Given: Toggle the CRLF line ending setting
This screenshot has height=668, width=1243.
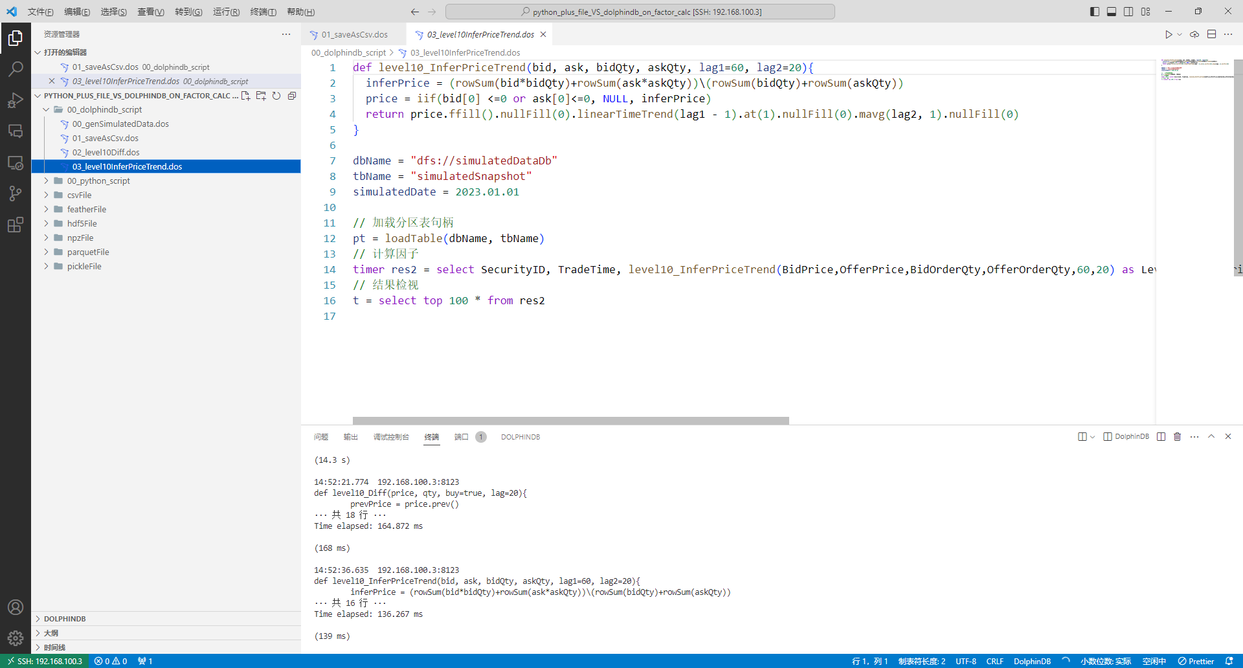Looking at the screenshot, I should coord(995,661).
